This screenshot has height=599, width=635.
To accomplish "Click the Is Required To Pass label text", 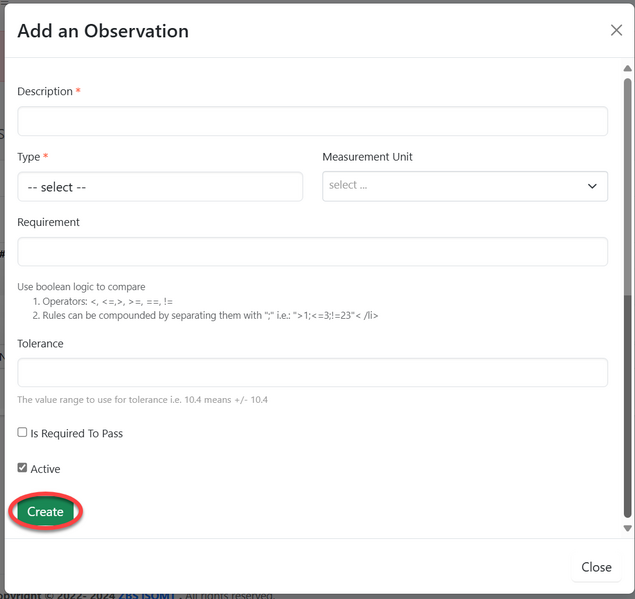I will click(x=77, y=434).
